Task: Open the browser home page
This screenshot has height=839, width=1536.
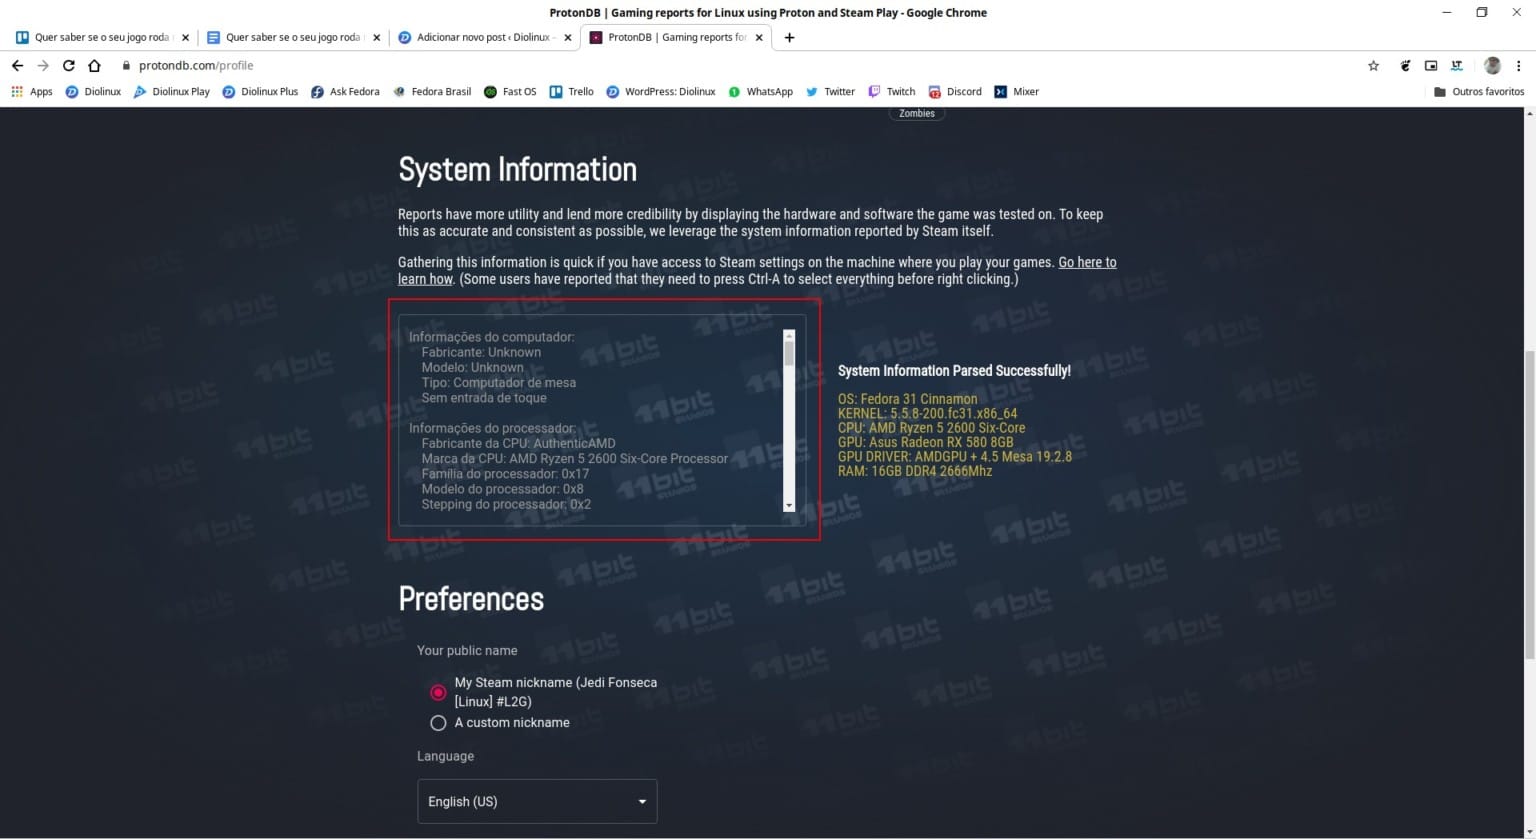Action: (x=94, y=65)
